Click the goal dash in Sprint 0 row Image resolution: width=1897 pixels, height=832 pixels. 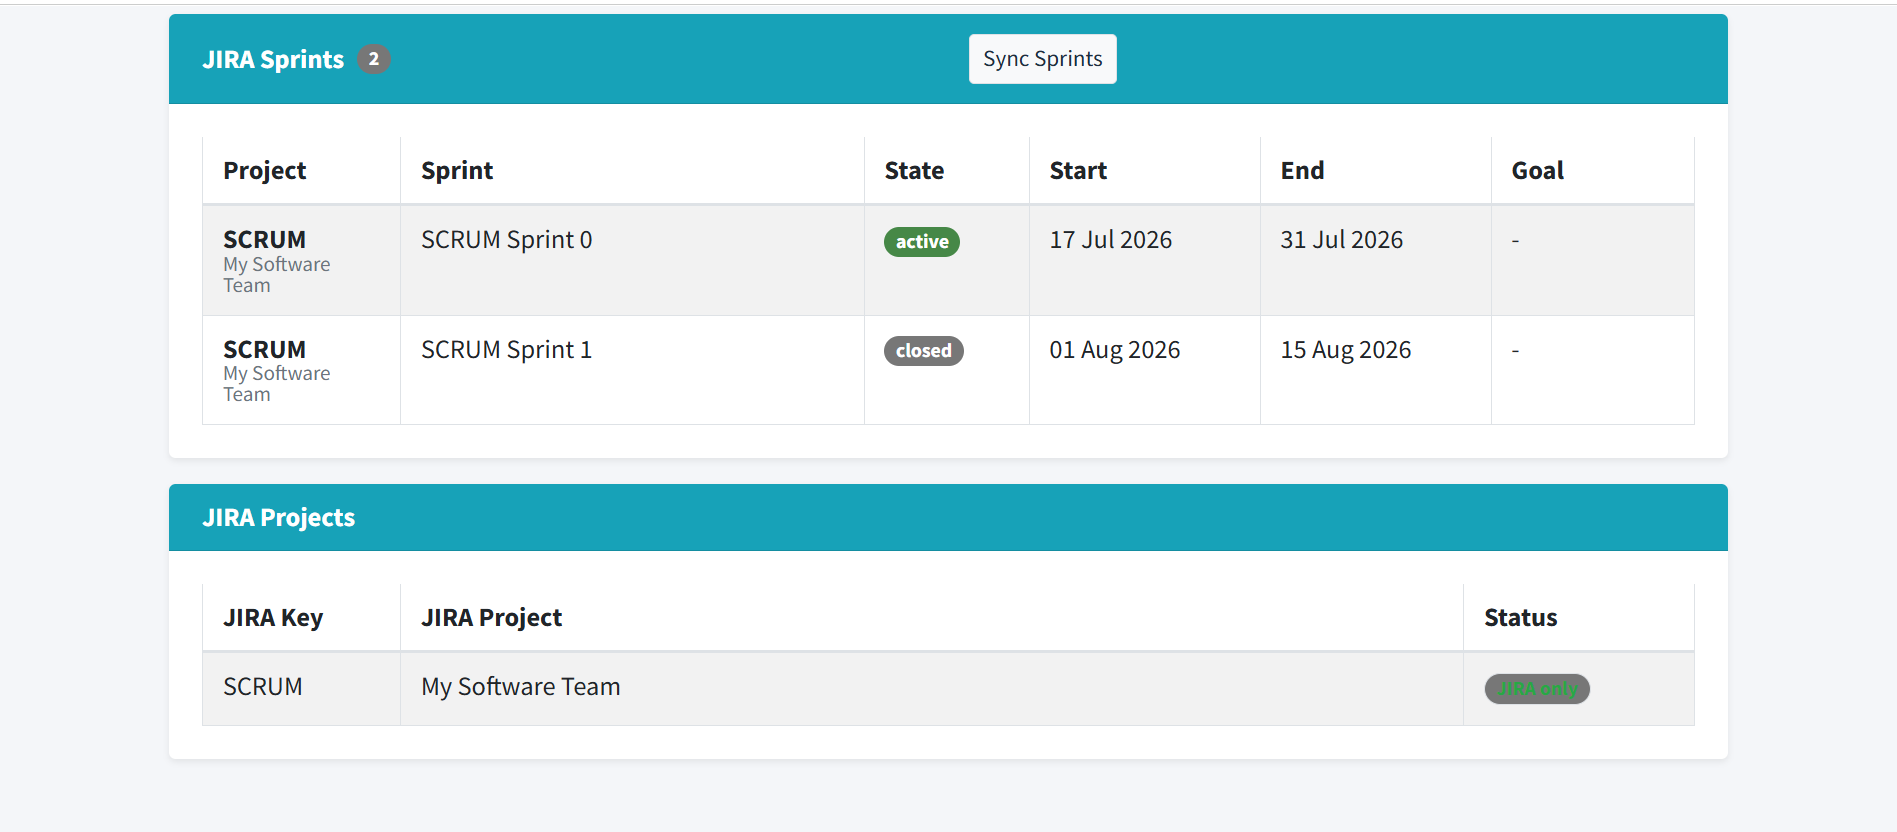point(1515,241)
